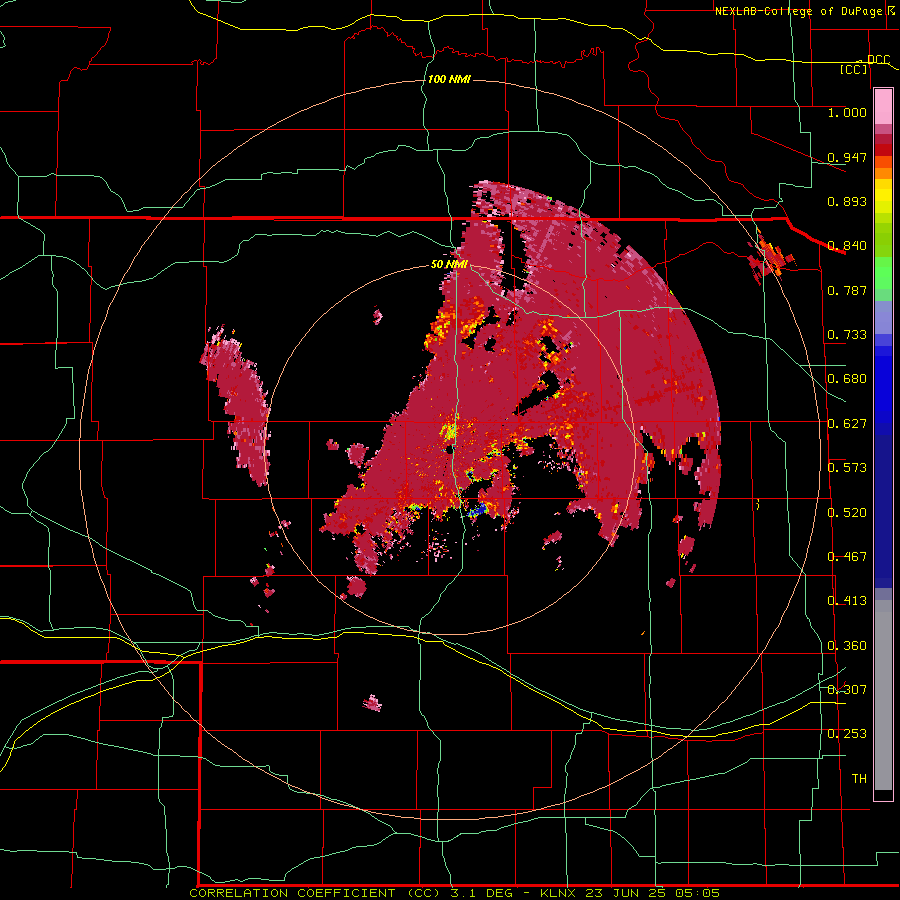Click the 0.467 color scale value
This screenshot has width=900, height=900.
pos(847,557)
